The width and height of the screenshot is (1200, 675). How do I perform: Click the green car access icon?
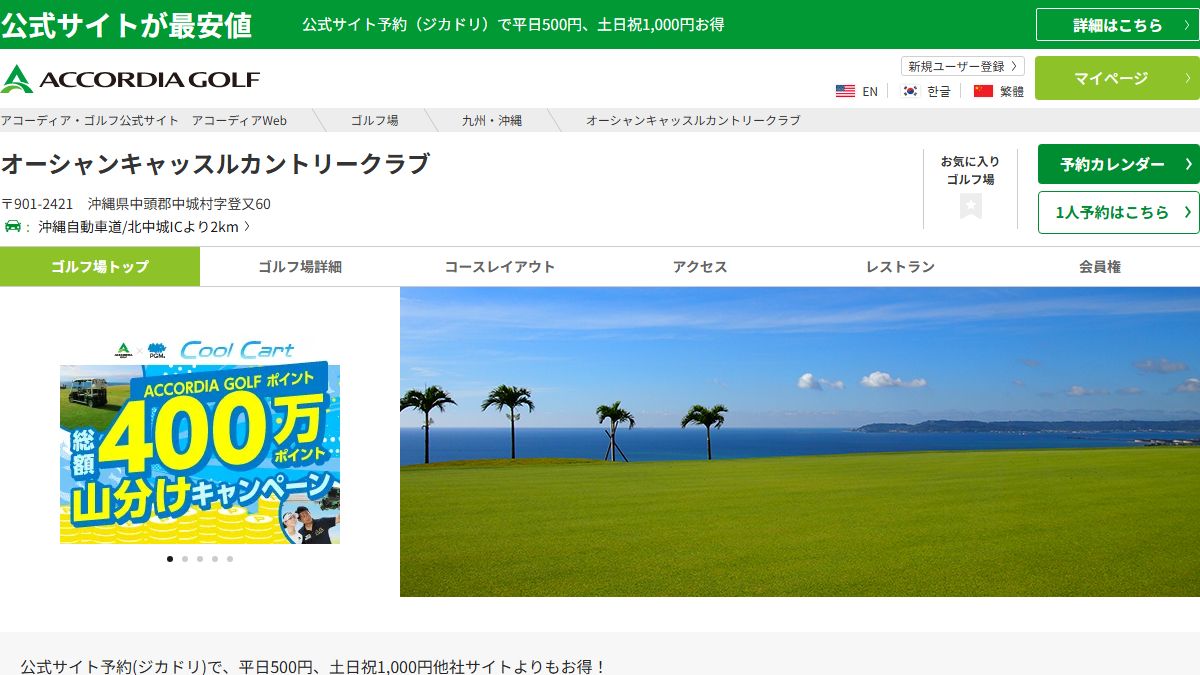click(x=12, y=226)
